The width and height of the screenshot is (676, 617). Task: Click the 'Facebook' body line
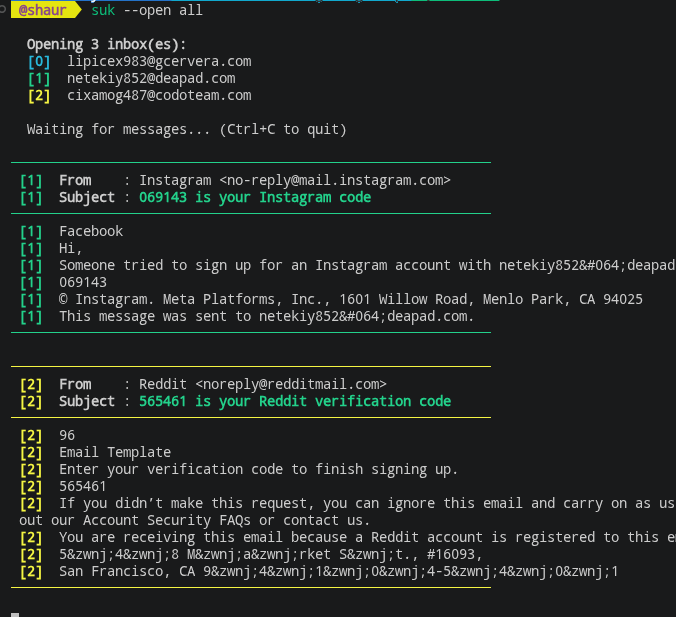pos(91,232)
